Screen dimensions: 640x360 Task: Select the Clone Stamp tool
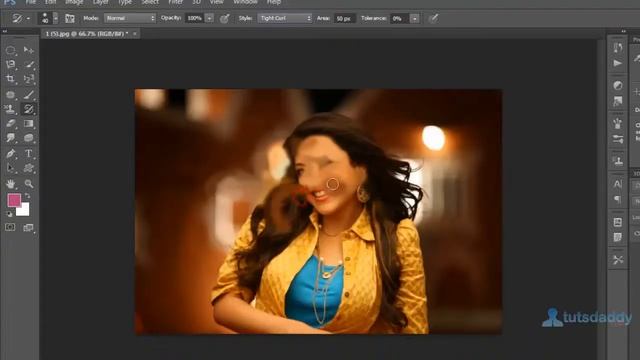coord(11,109)
